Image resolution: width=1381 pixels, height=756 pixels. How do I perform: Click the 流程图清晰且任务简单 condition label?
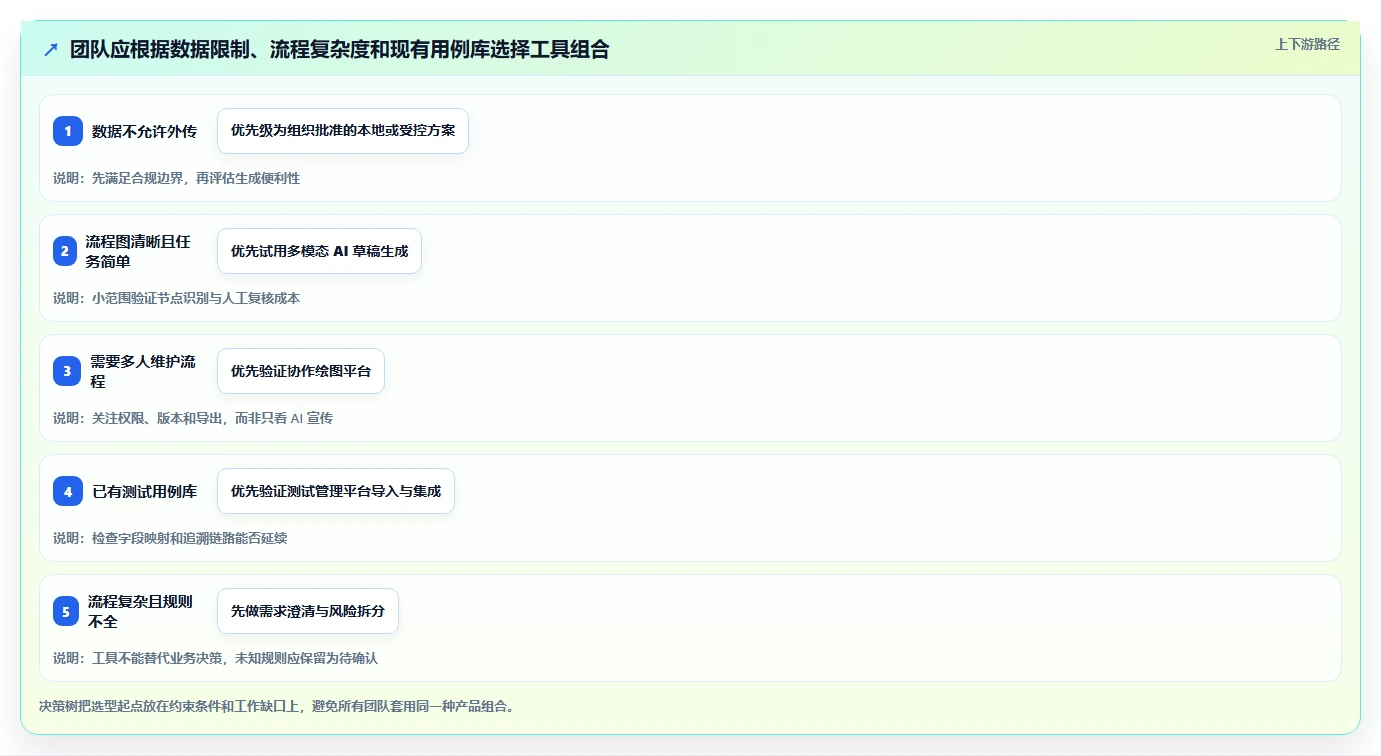click(x=138, y=251)
